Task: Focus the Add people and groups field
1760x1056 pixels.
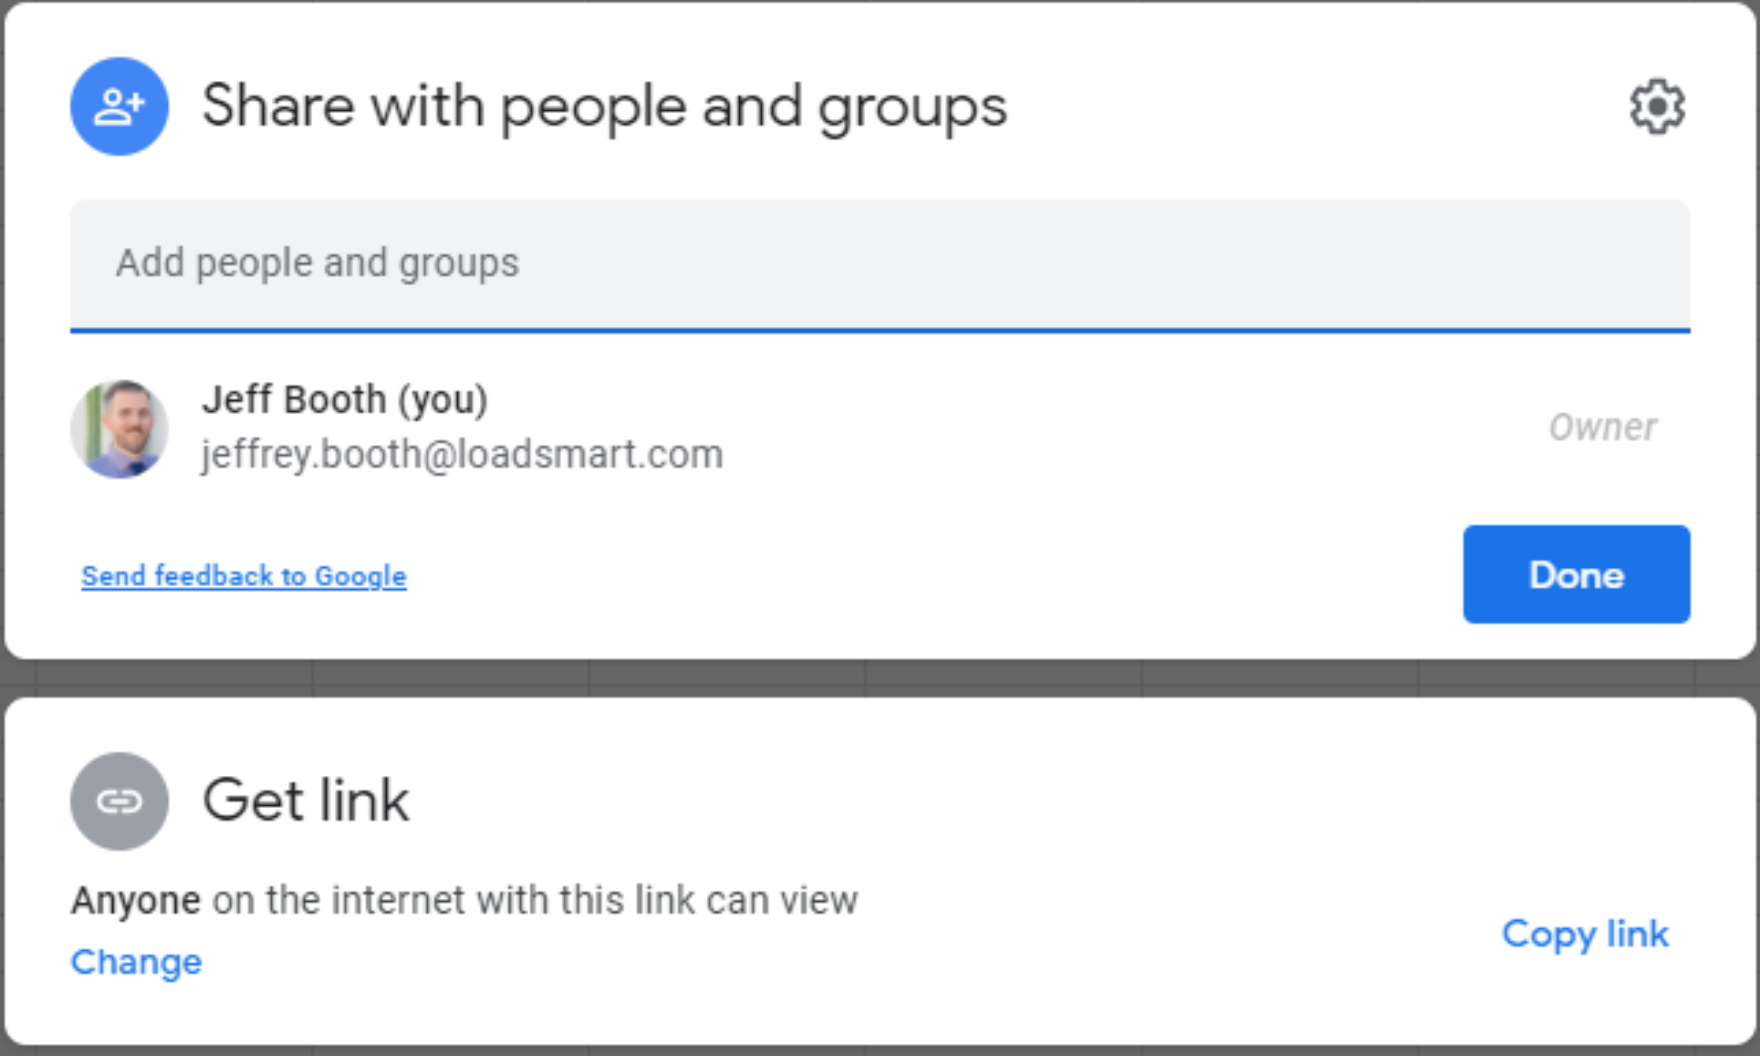Action: 880,264
